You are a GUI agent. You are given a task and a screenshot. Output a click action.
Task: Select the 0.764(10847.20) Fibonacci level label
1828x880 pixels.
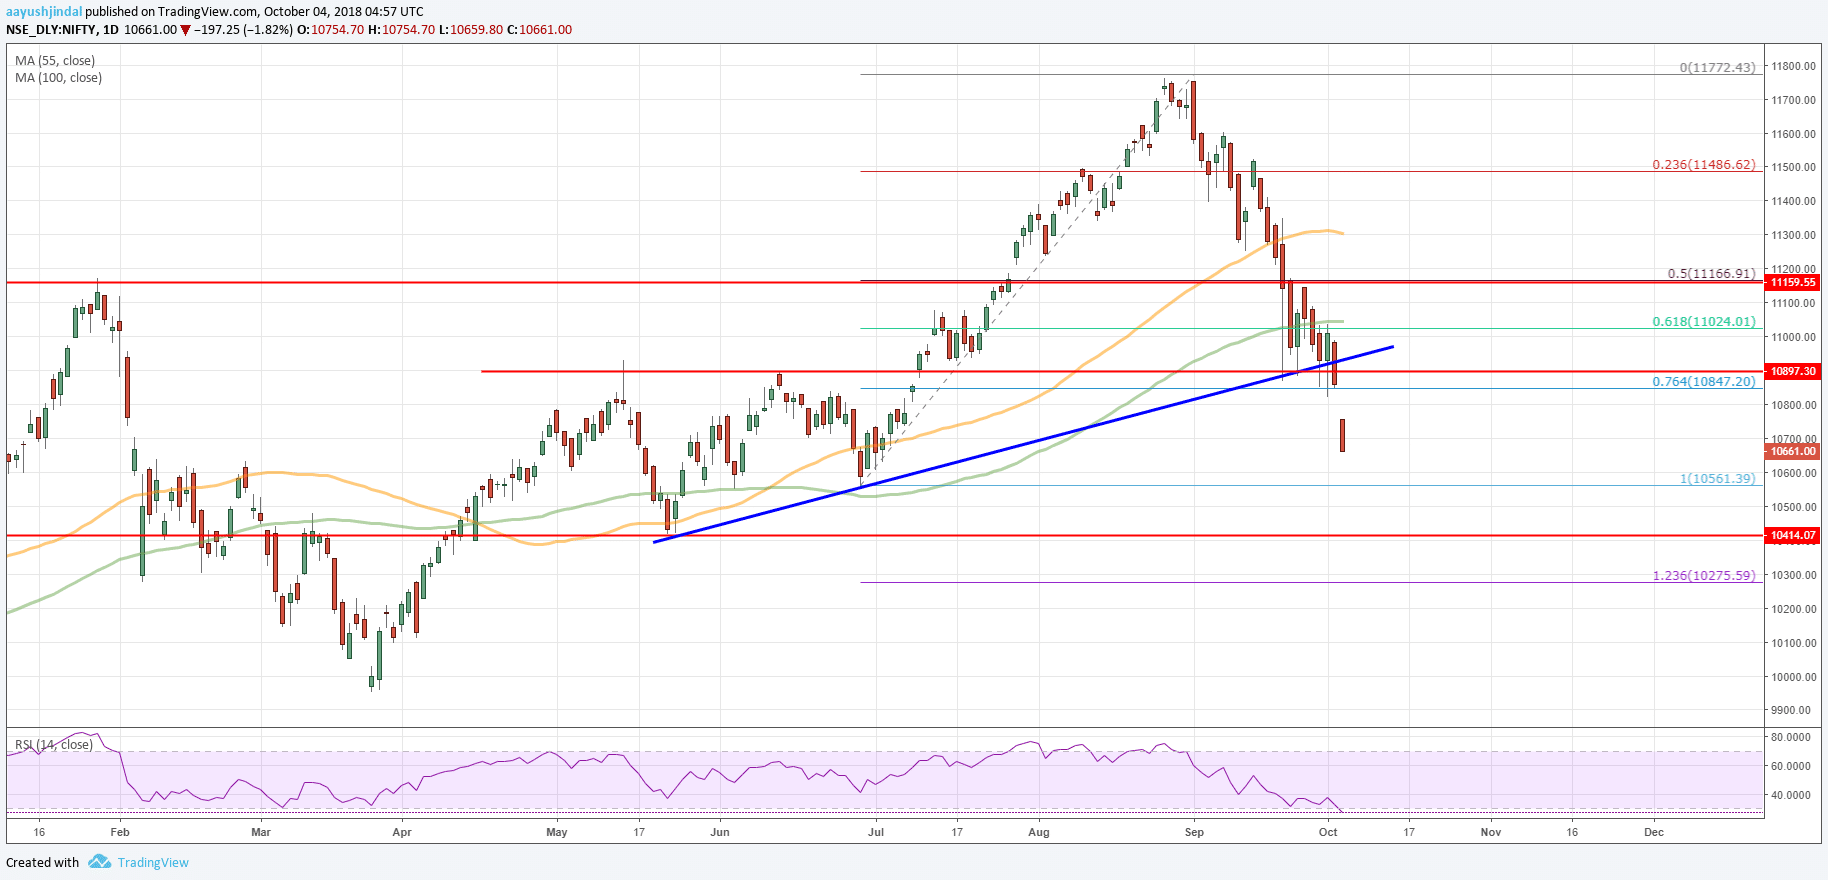point(1704,382)
